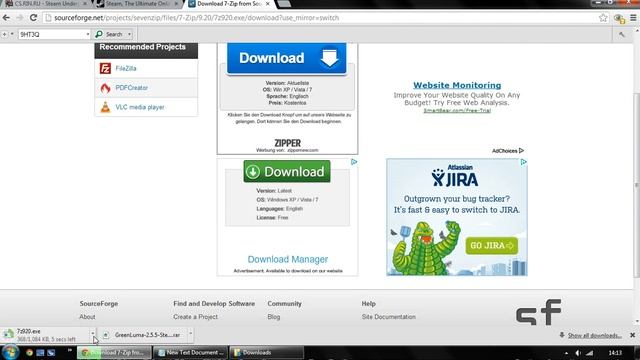This screenshot has height=360, width=640.
Task: Switch to New Text Document taskbar window
Action: pos(191,353)
